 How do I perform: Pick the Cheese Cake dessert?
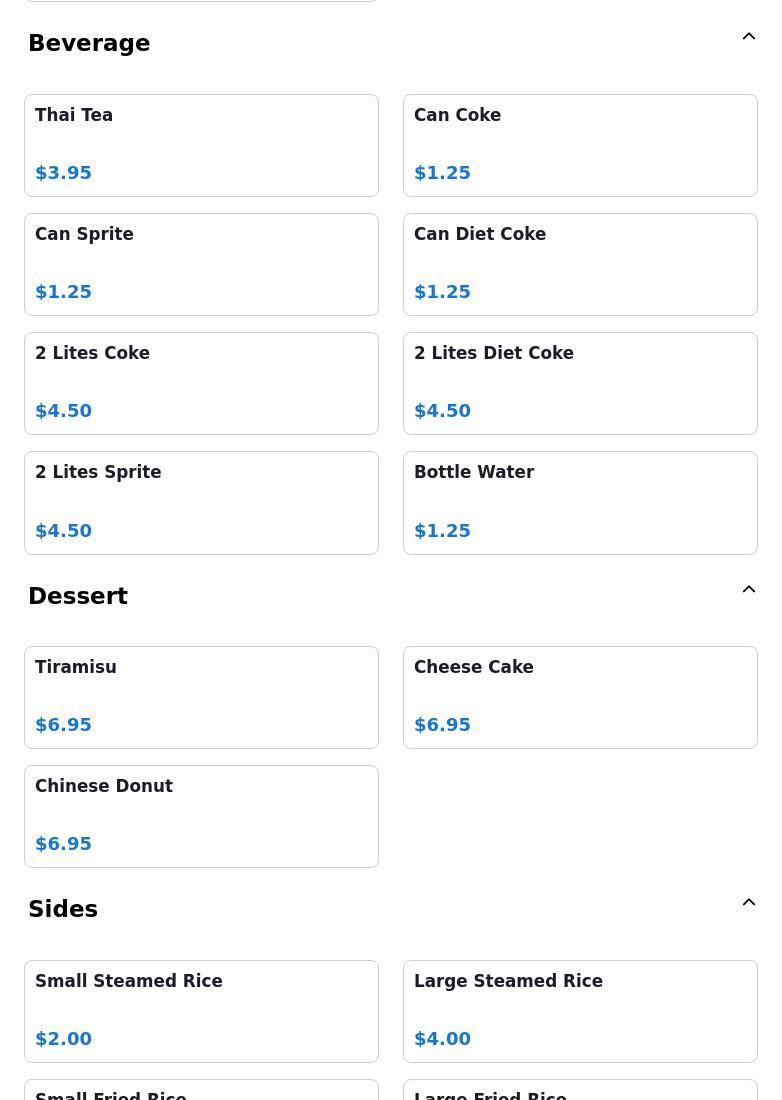580,697
